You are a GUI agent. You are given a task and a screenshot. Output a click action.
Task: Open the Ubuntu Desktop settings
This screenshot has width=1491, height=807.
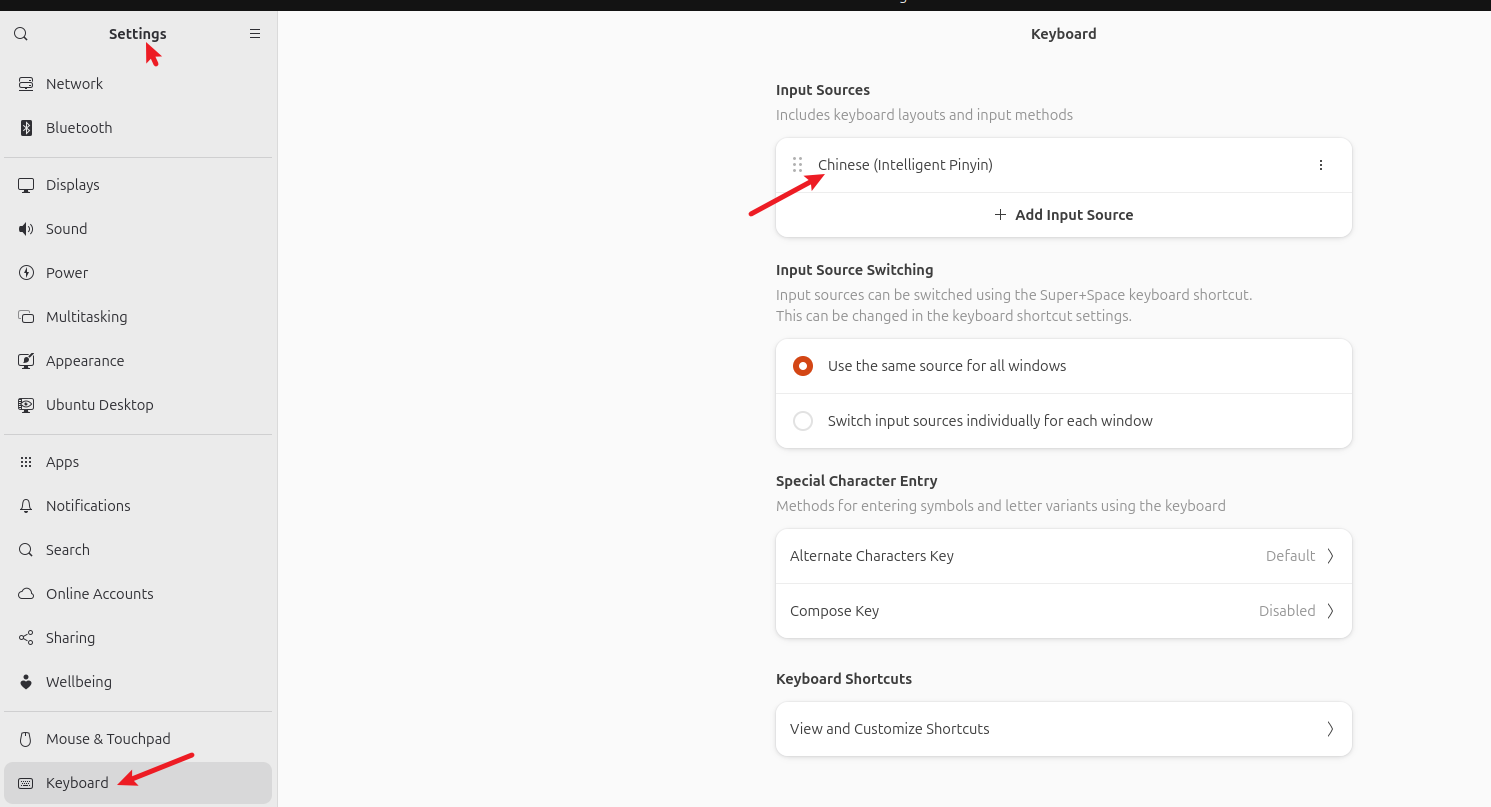click(138, 405)
